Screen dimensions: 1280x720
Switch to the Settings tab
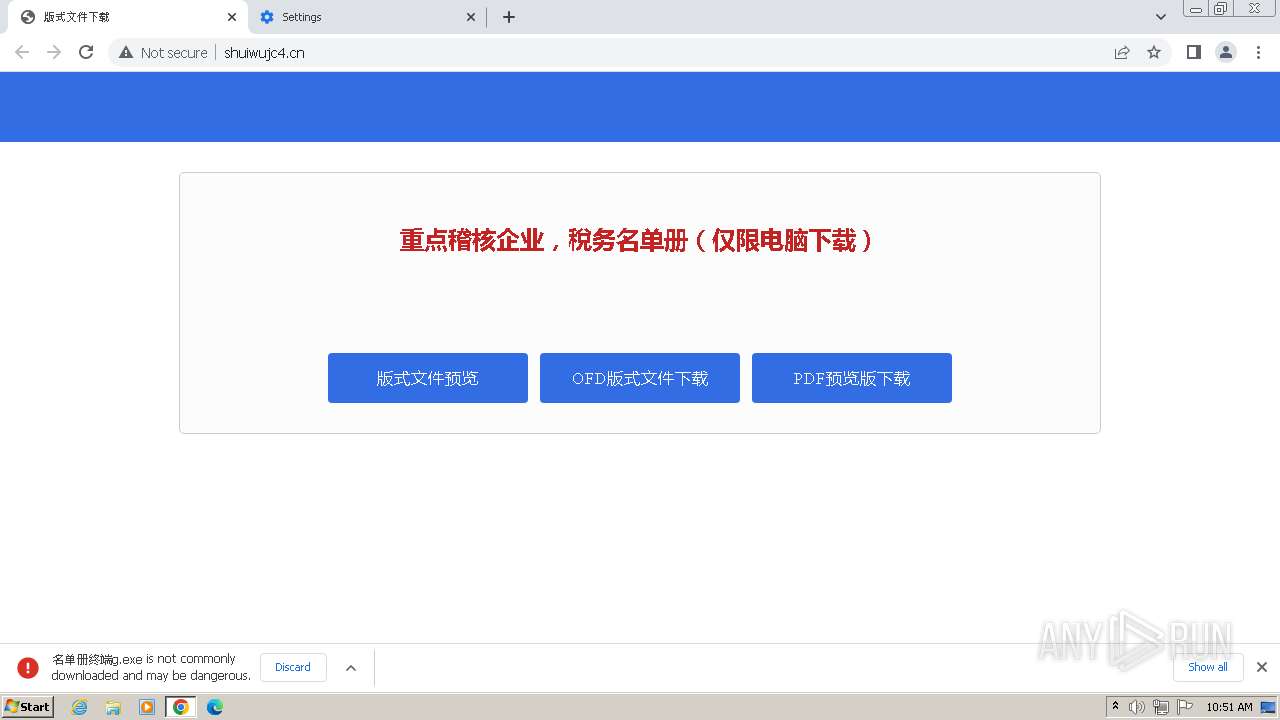367,17
